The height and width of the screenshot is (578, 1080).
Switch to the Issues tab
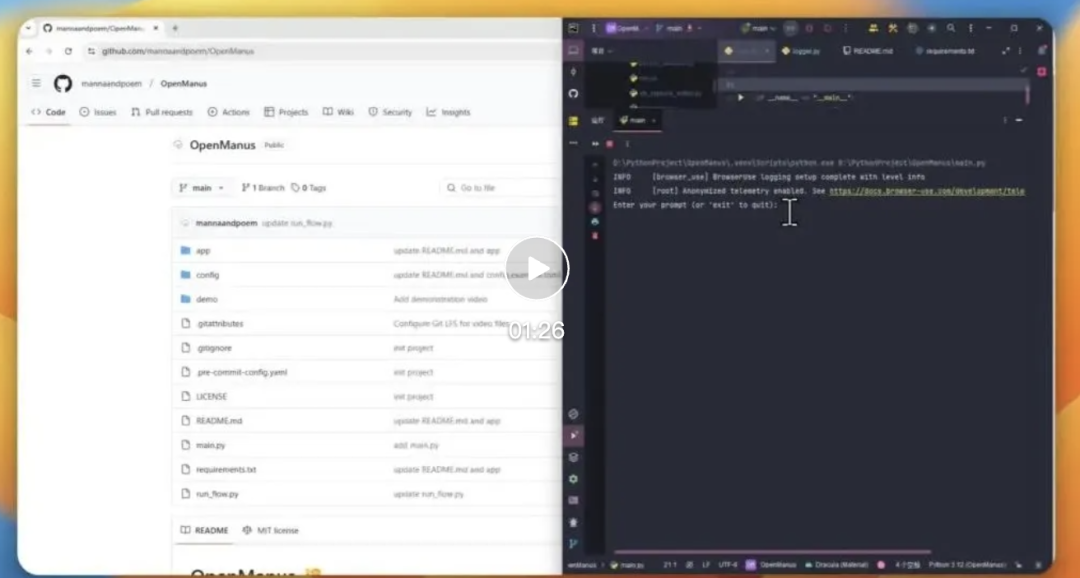(98, 112)
